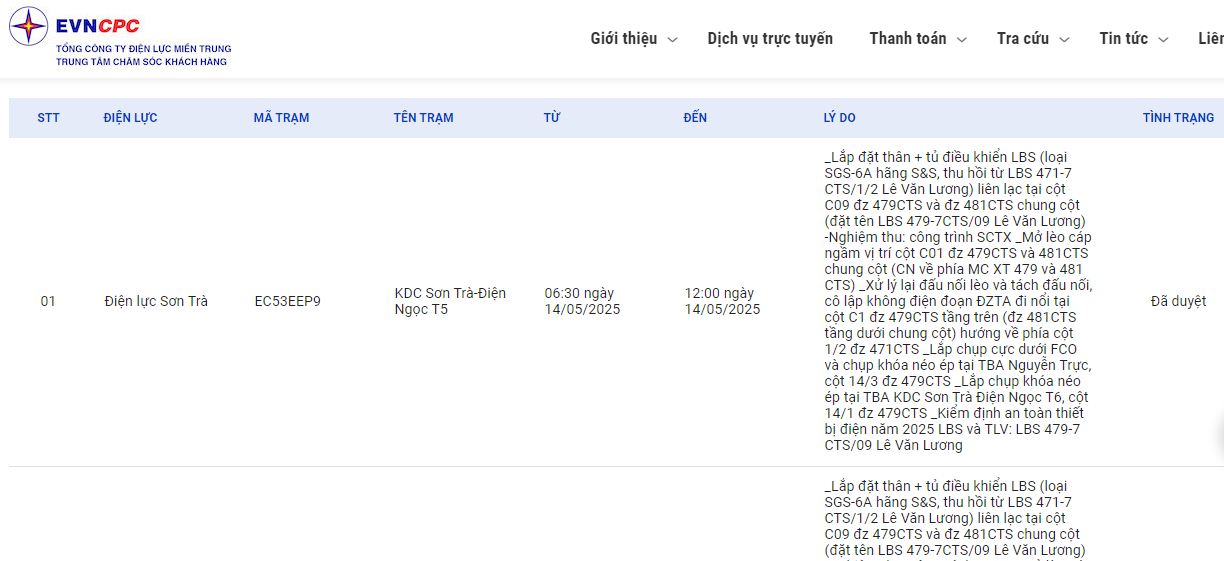Click the Lý do column header
Image resolution: width=1224 pixels, height=561 pixels.
839,118
